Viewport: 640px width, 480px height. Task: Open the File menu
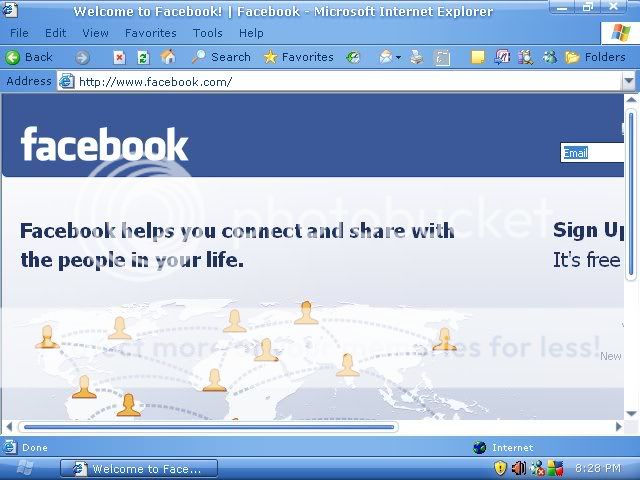tap(19, 33)
